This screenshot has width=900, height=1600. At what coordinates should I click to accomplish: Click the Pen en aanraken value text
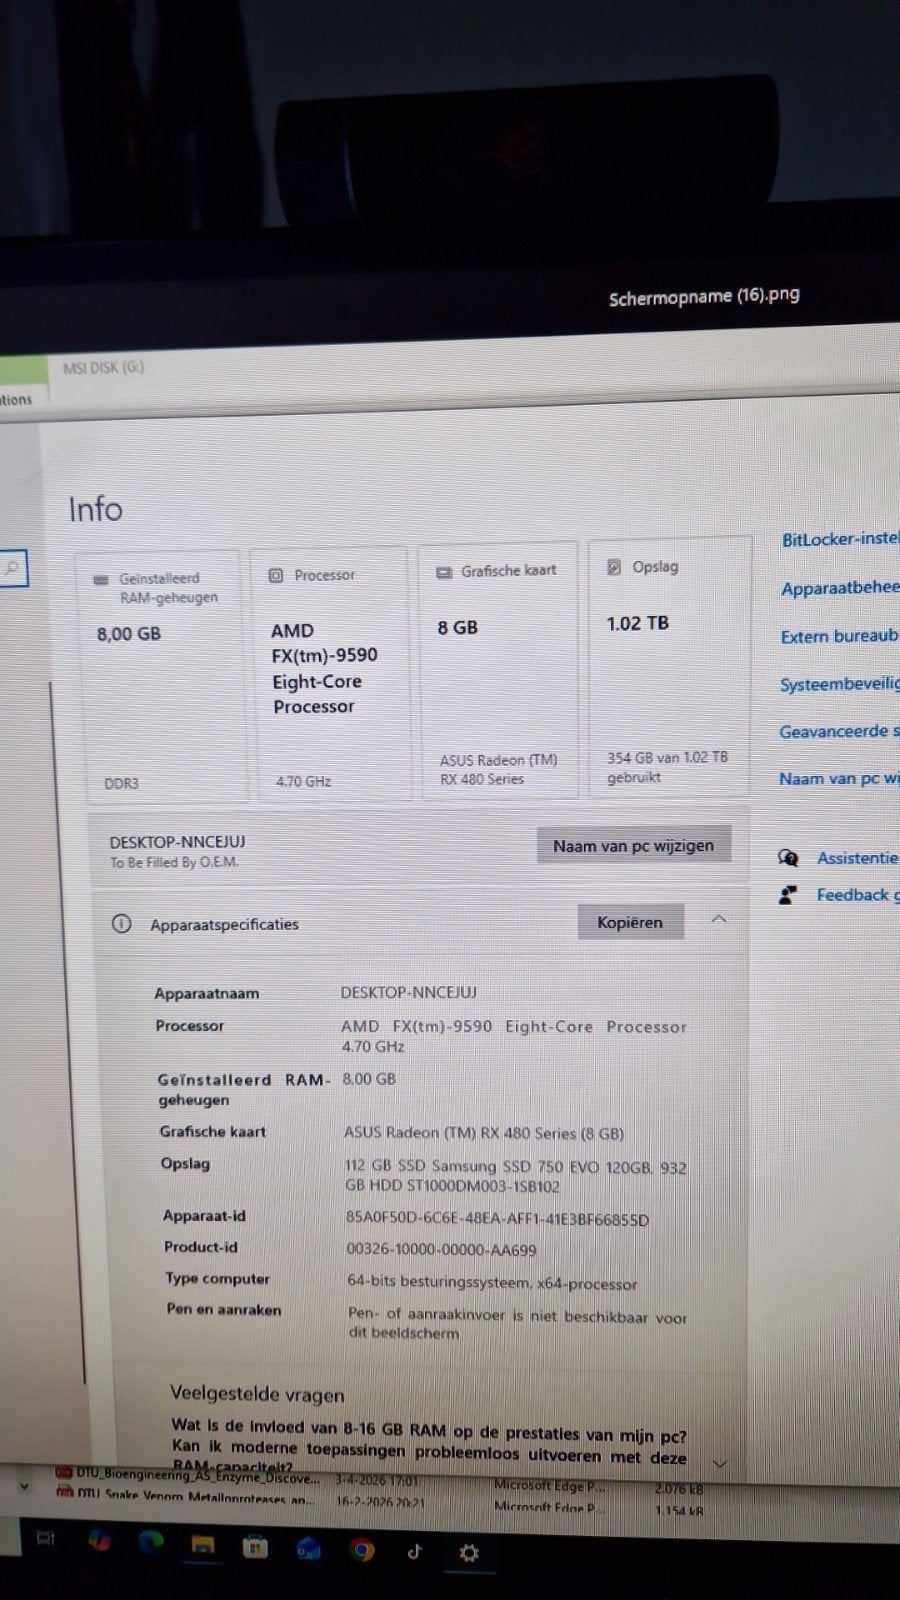[518, 1324]
